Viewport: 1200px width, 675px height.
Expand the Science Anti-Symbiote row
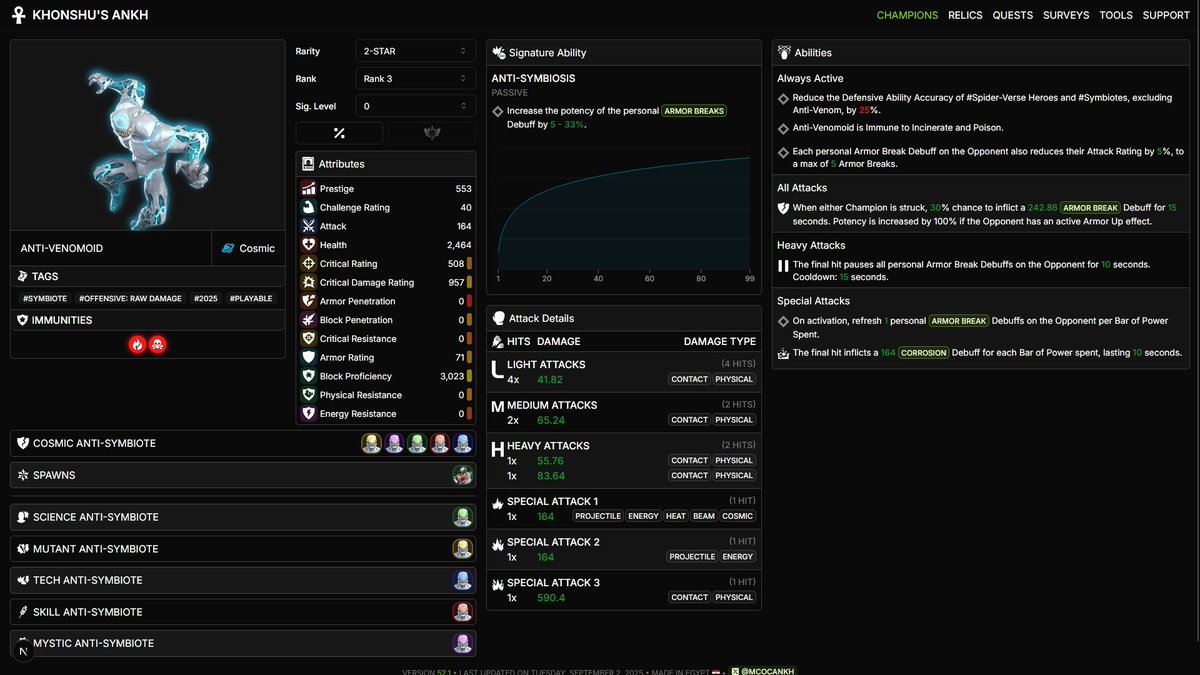point(243,517)
